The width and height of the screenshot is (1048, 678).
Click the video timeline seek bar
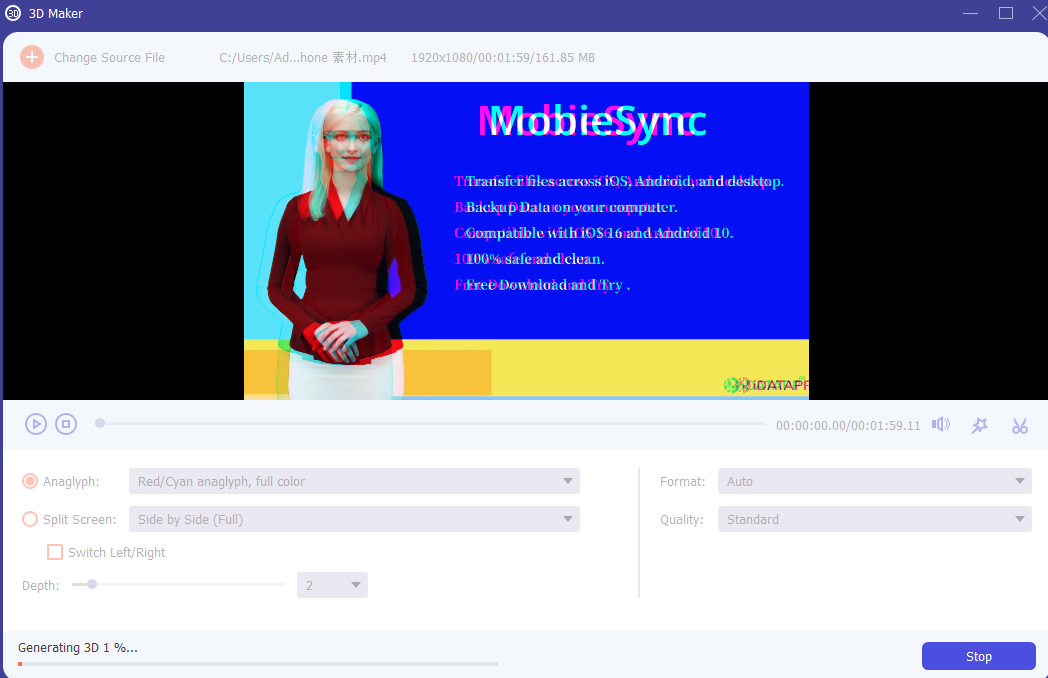point(432,423)
